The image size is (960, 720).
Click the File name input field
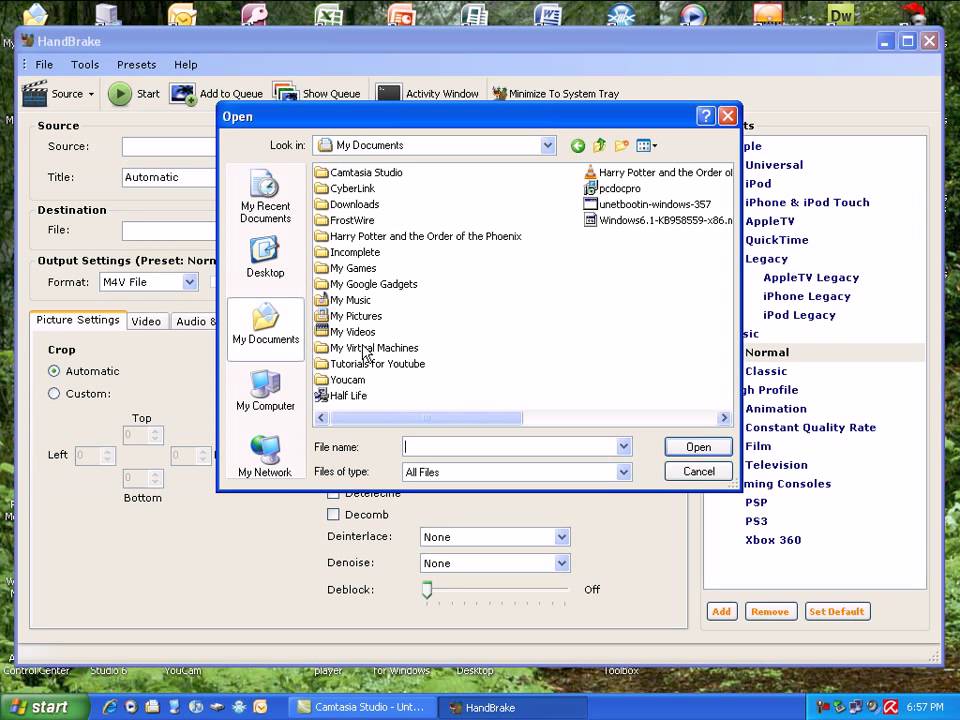pos(509,447)
